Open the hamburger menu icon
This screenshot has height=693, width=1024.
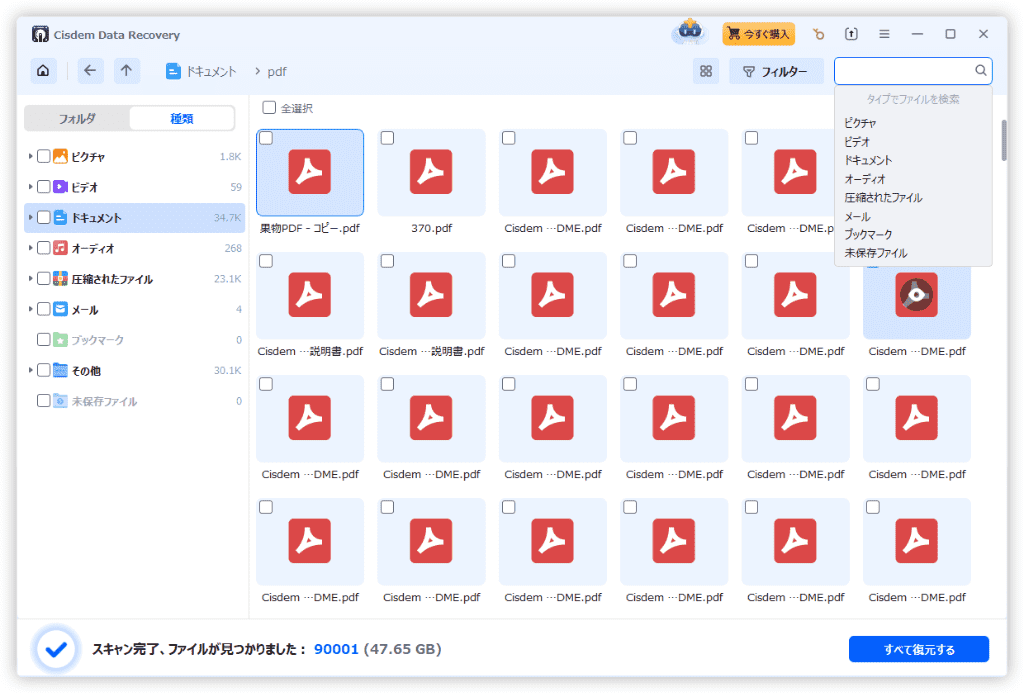[884, 34]
